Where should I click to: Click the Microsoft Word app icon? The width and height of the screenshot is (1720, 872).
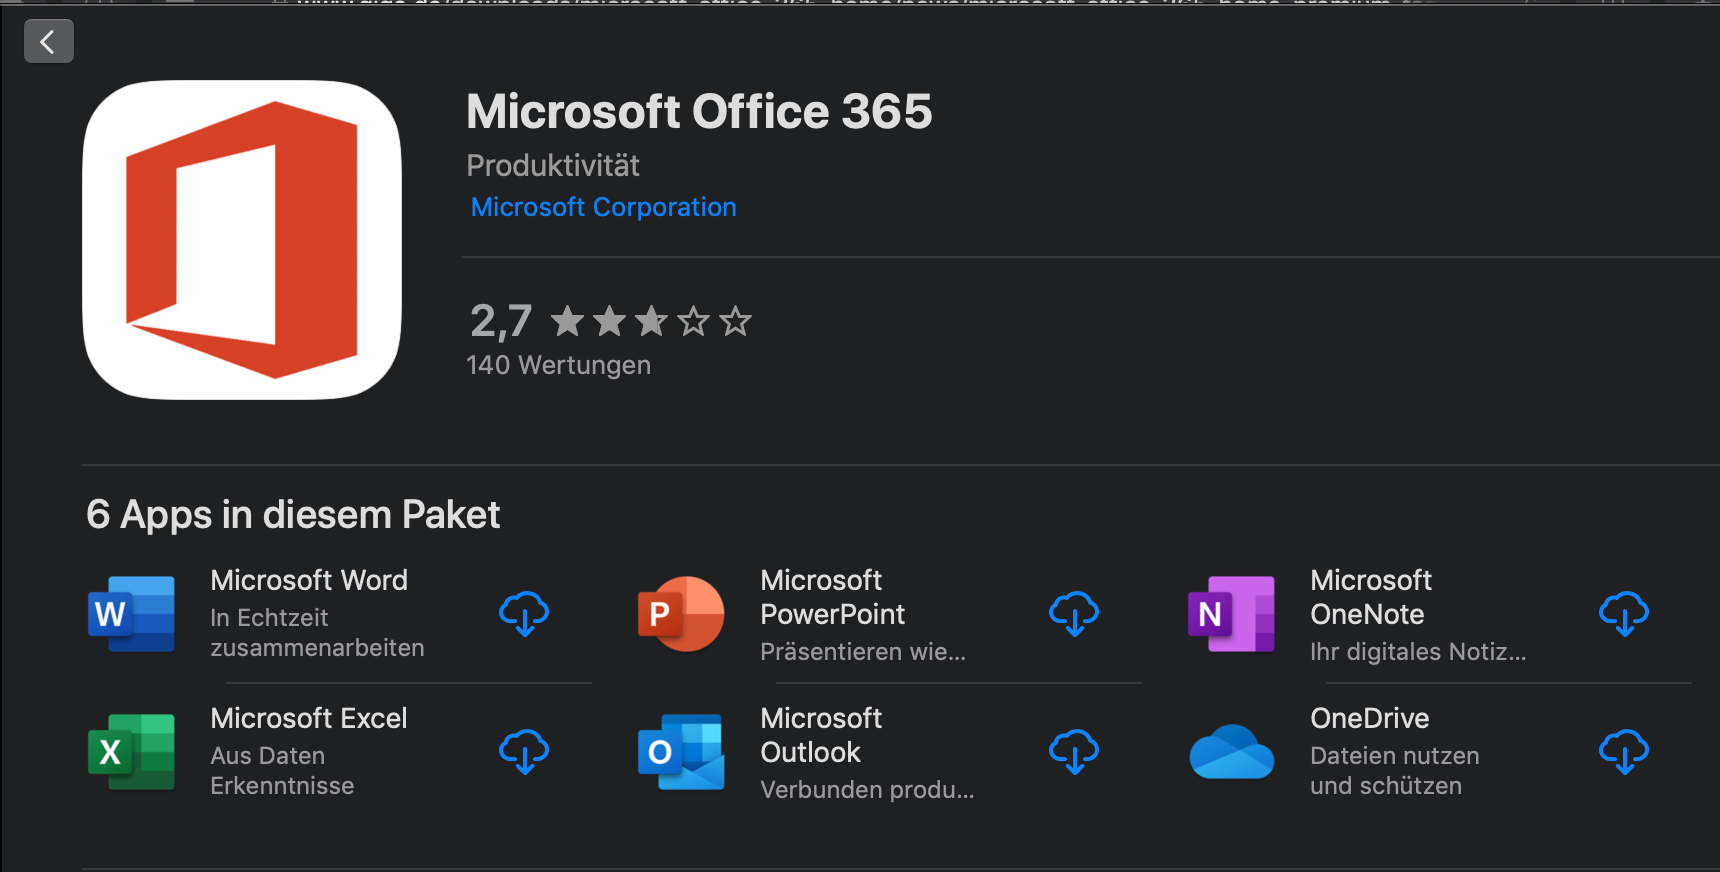point(132,614)
